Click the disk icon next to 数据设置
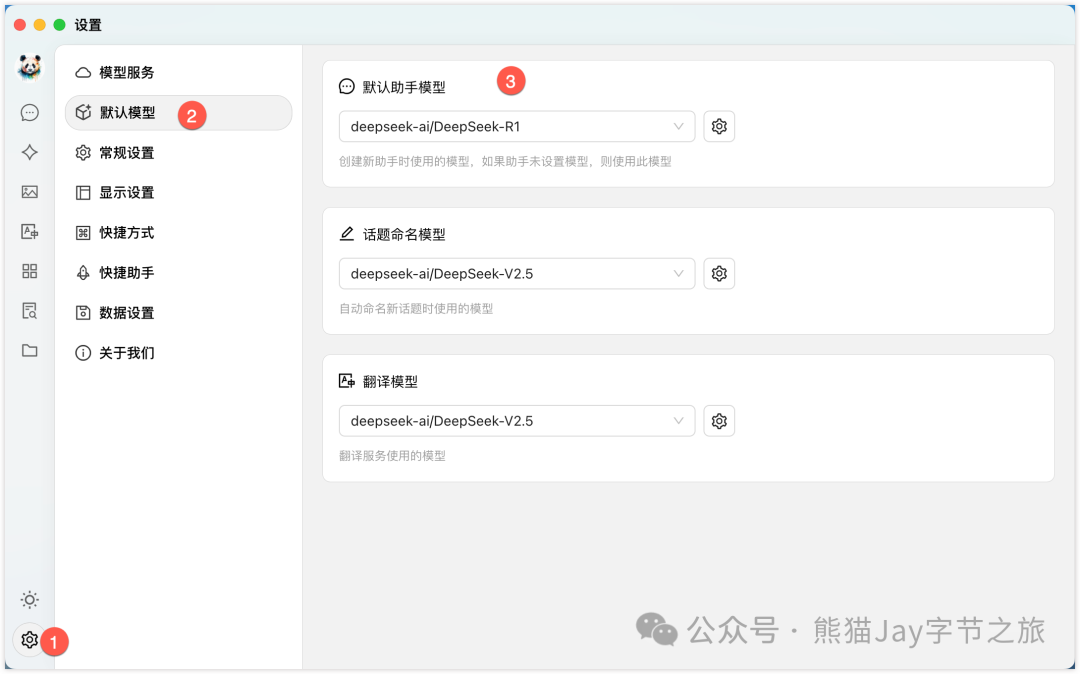 pyautogui.click(x=83, y=313)
